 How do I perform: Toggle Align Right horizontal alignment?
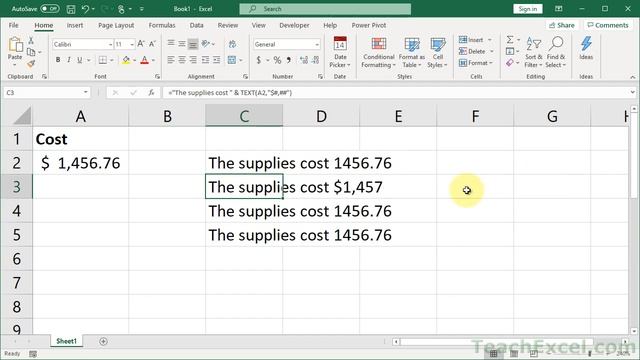(193, 60)
